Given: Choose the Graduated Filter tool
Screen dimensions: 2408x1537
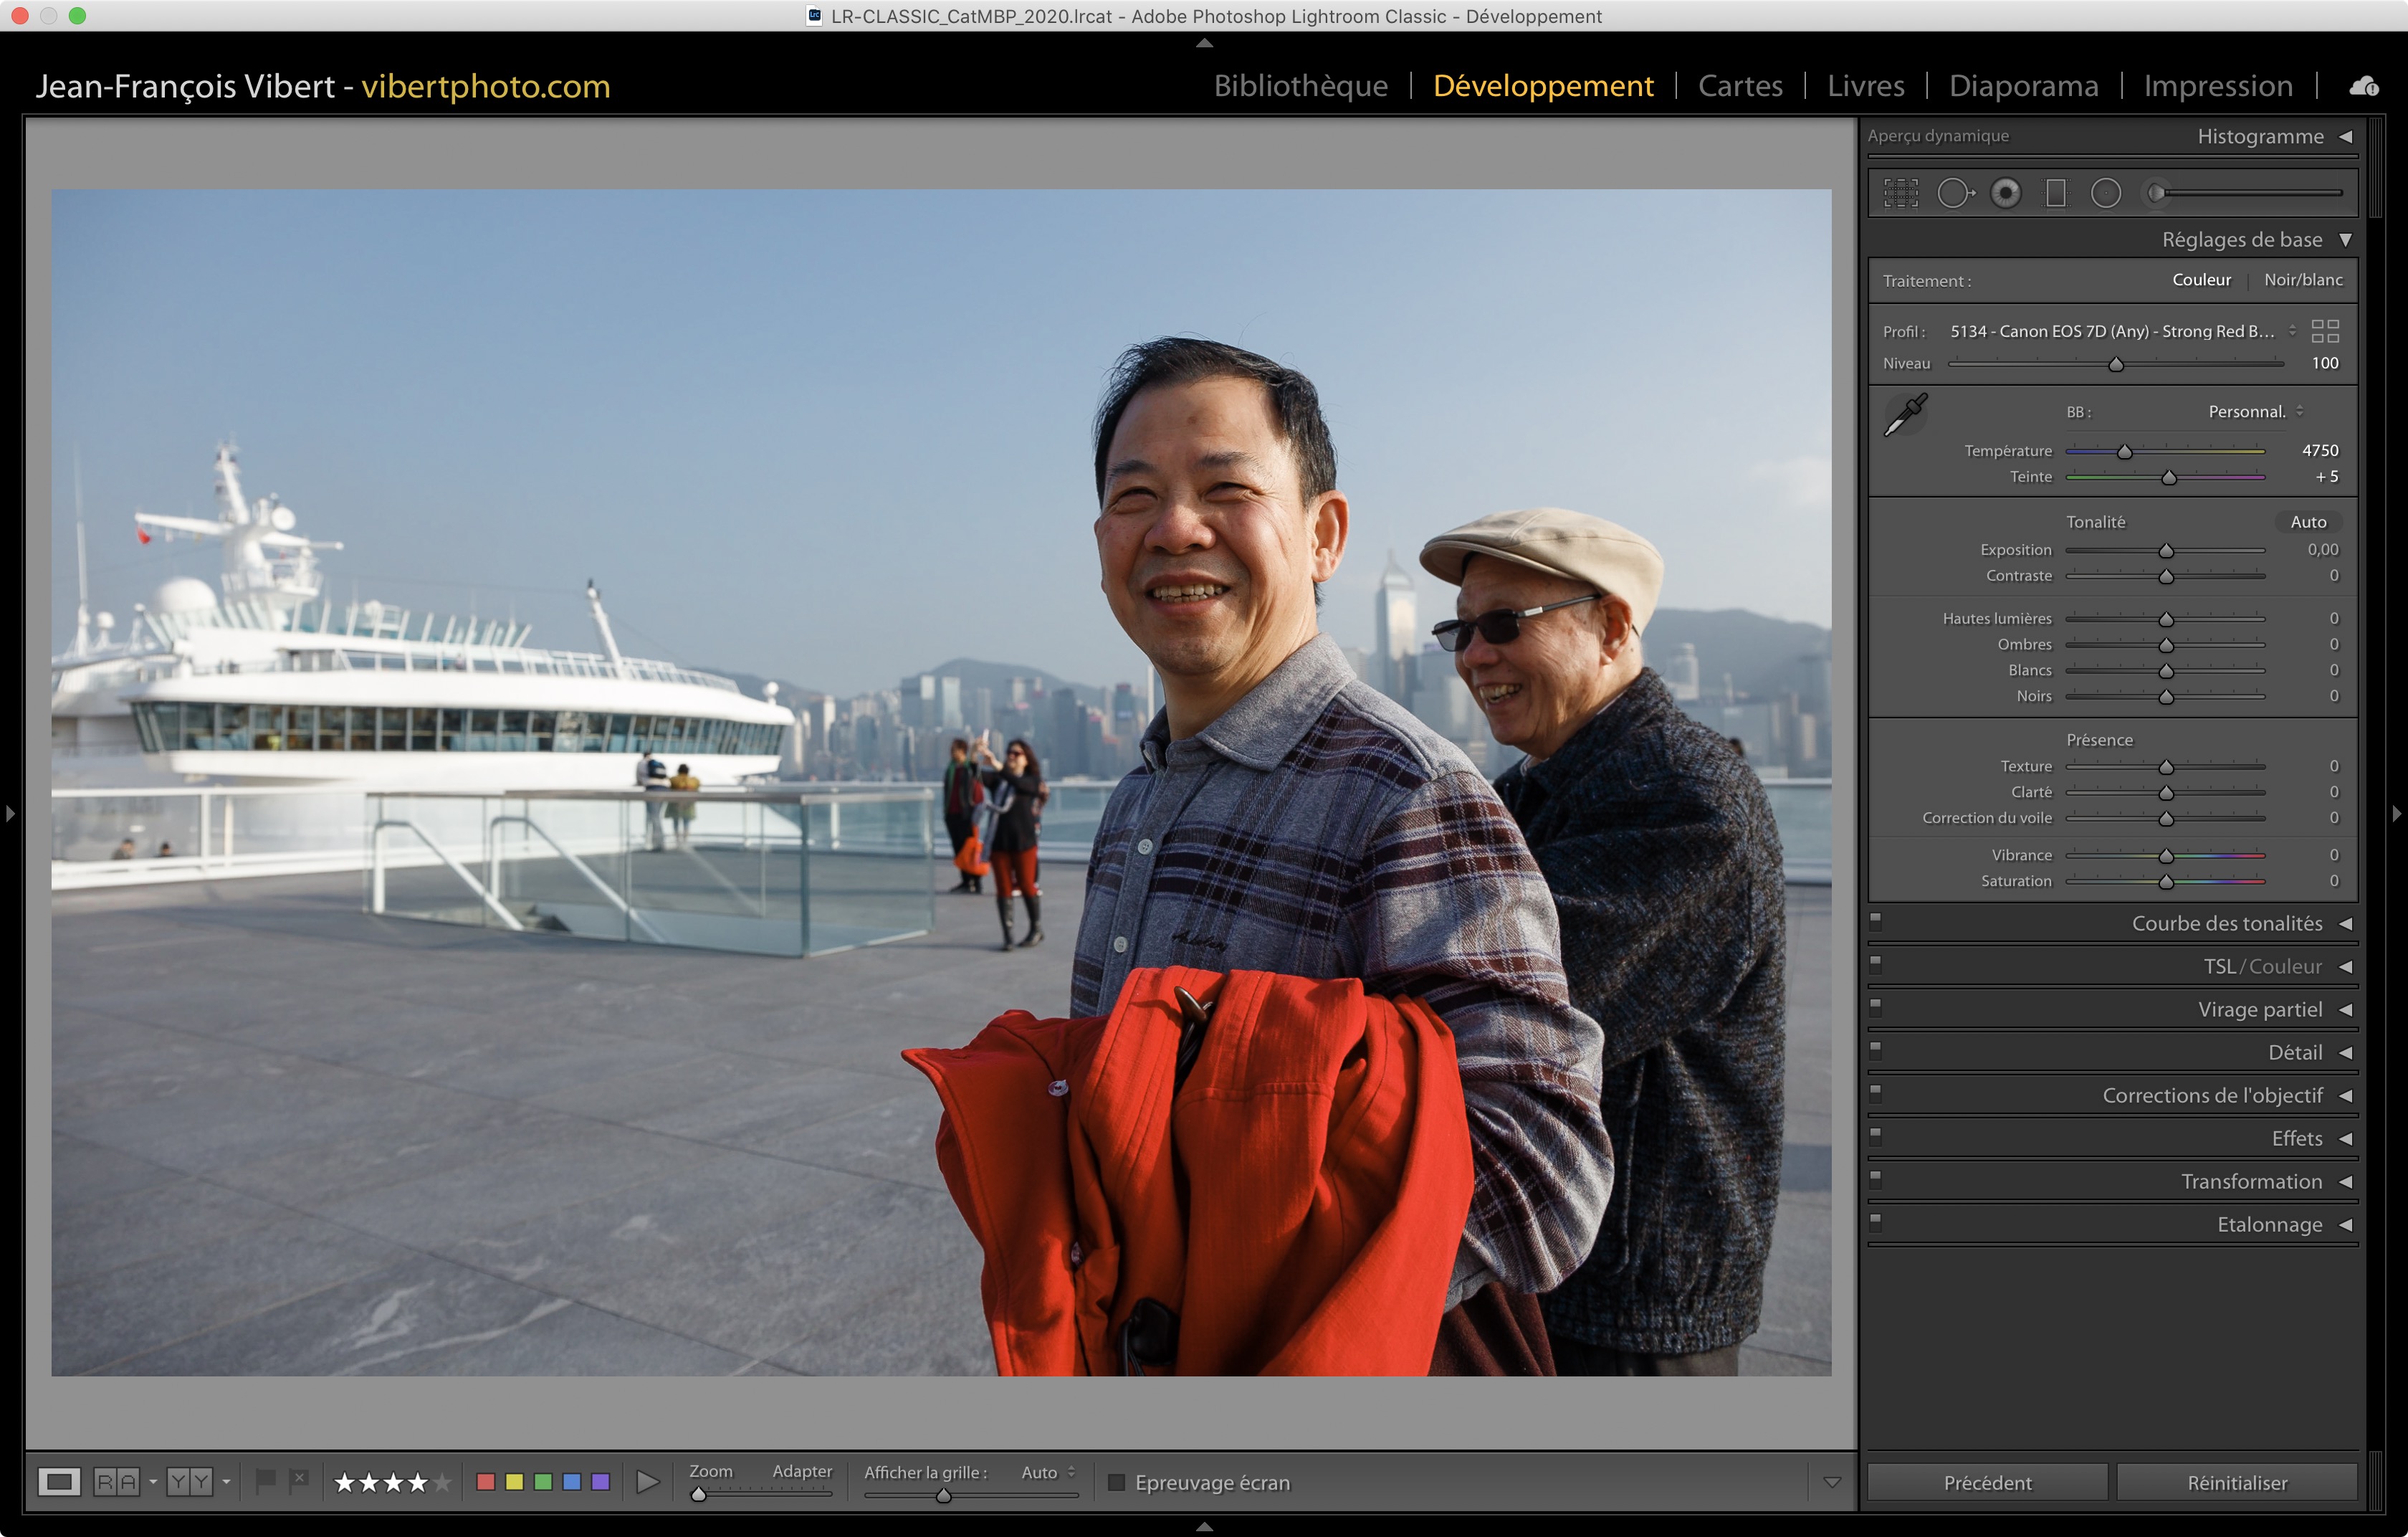Looking at the screenshot, I should (x=2056, y=193).
